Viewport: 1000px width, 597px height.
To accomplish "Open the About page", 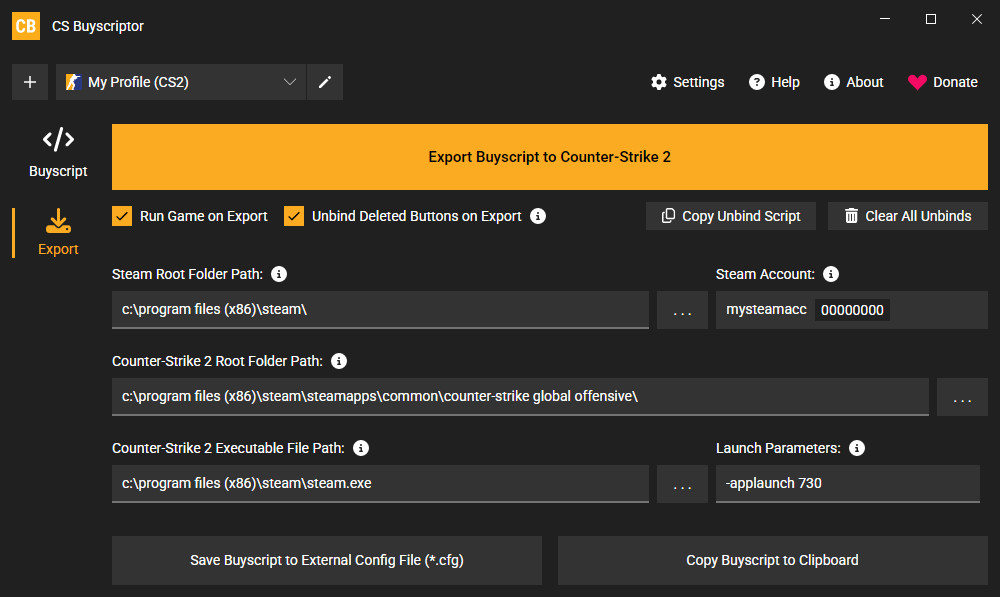I will point(853,82).
